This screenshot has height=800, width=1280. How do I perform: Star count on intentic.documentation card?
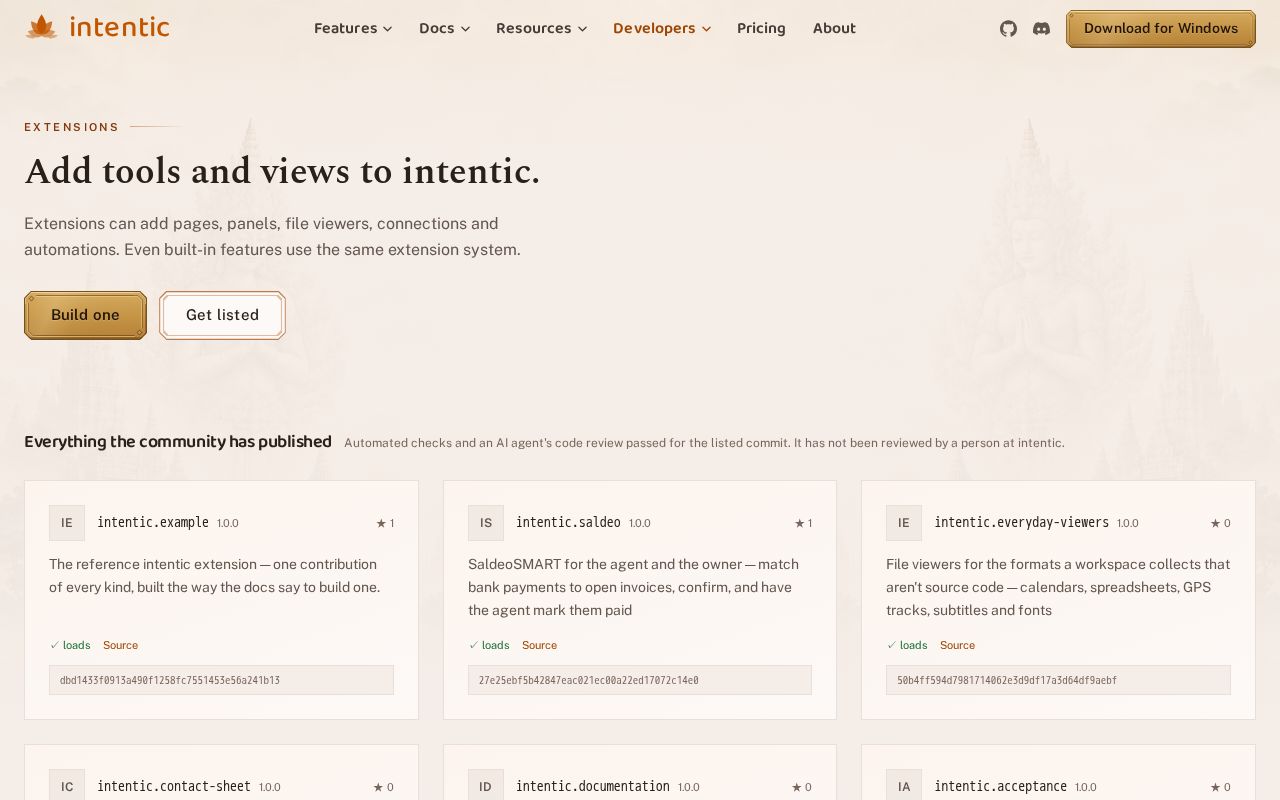click(801, 787)
